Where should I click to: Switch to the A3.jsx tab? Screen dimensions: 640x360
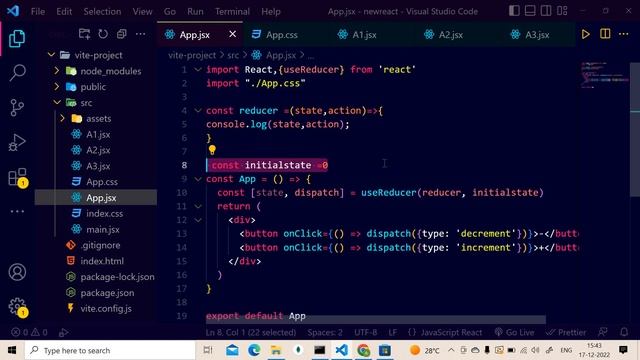537,35
